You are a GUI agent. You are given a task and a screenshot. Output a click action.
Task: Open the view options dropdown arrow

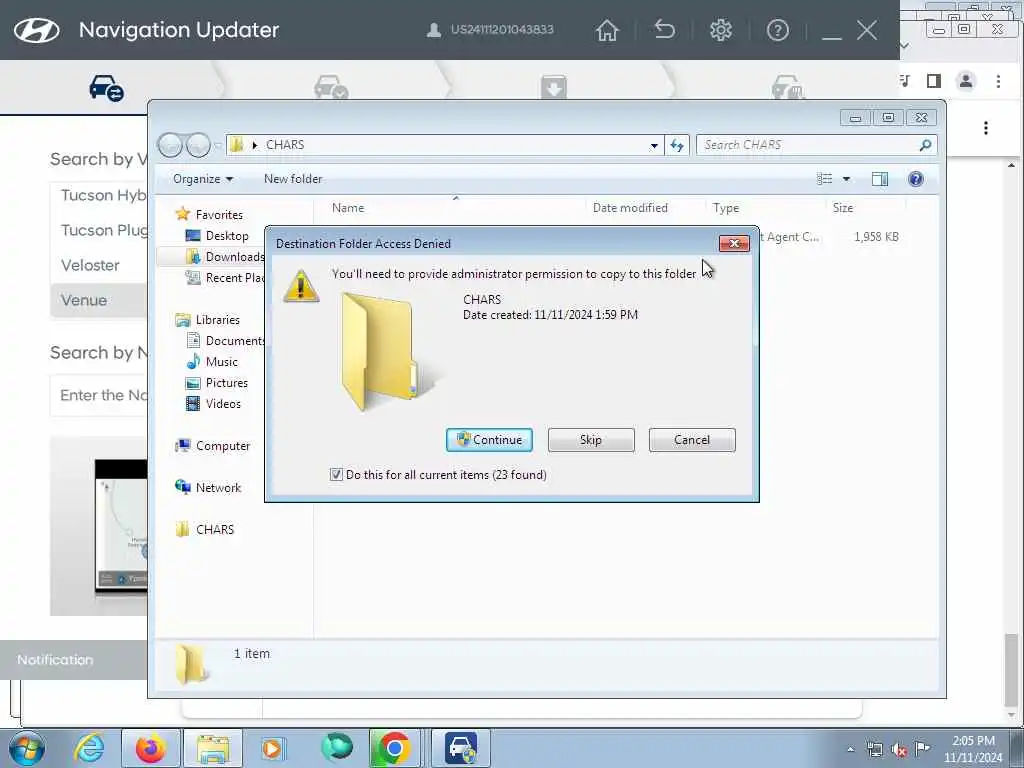[846, 179]
